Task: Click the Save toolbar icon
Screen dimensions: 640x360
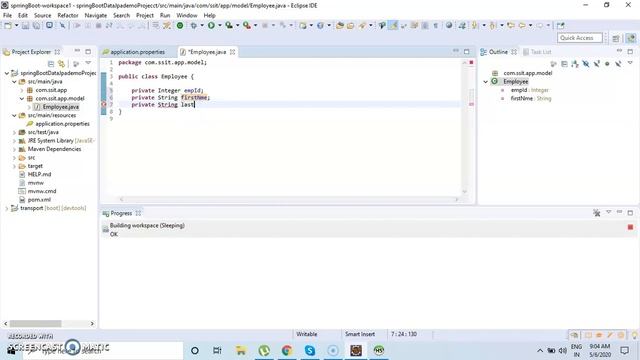Action: (25, 25)
